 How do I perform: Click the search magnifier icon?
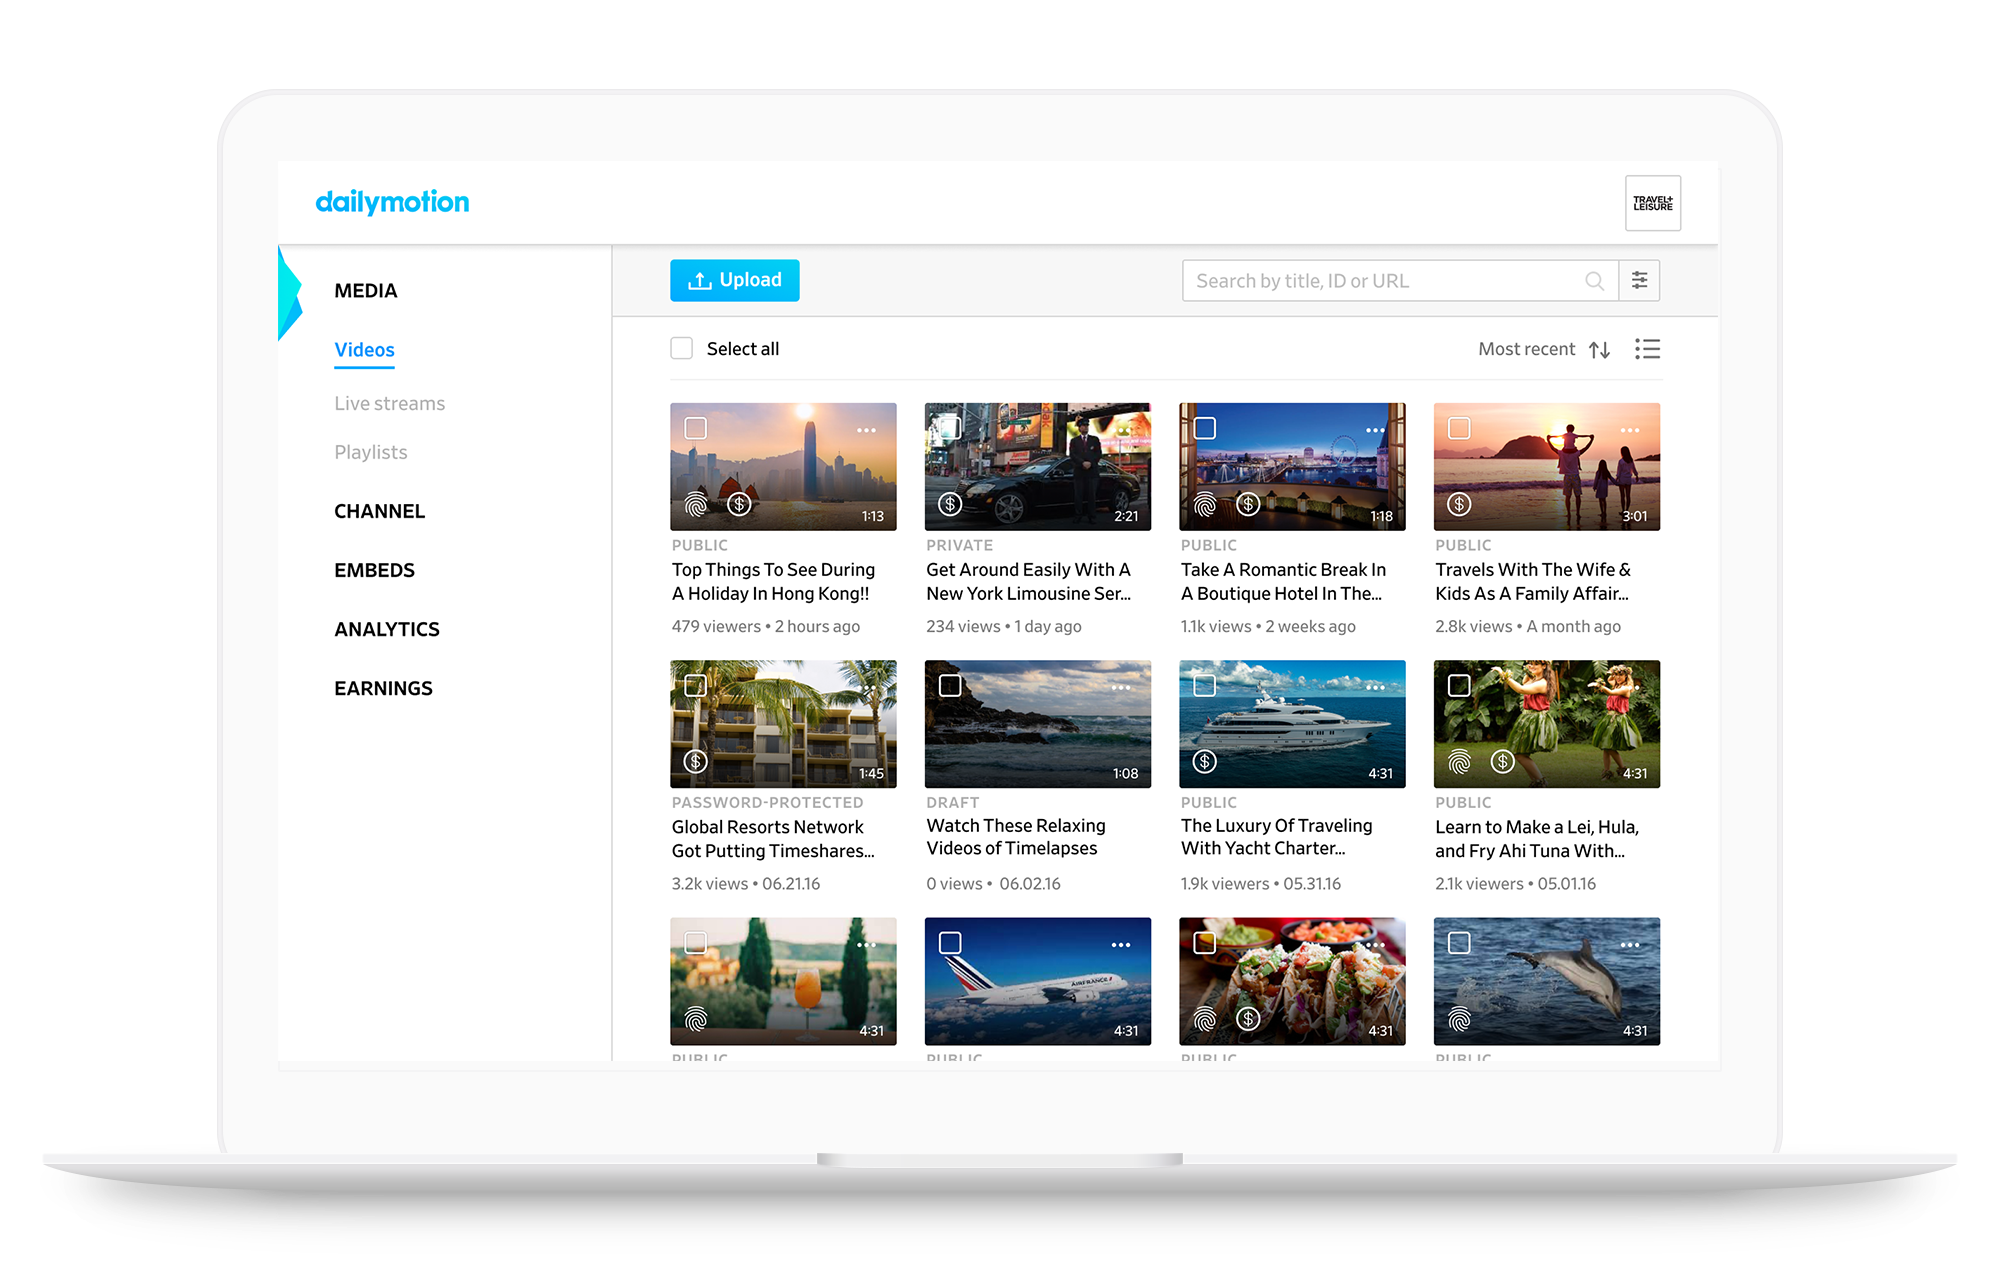pyautogui.click(x=1594, y=281)
